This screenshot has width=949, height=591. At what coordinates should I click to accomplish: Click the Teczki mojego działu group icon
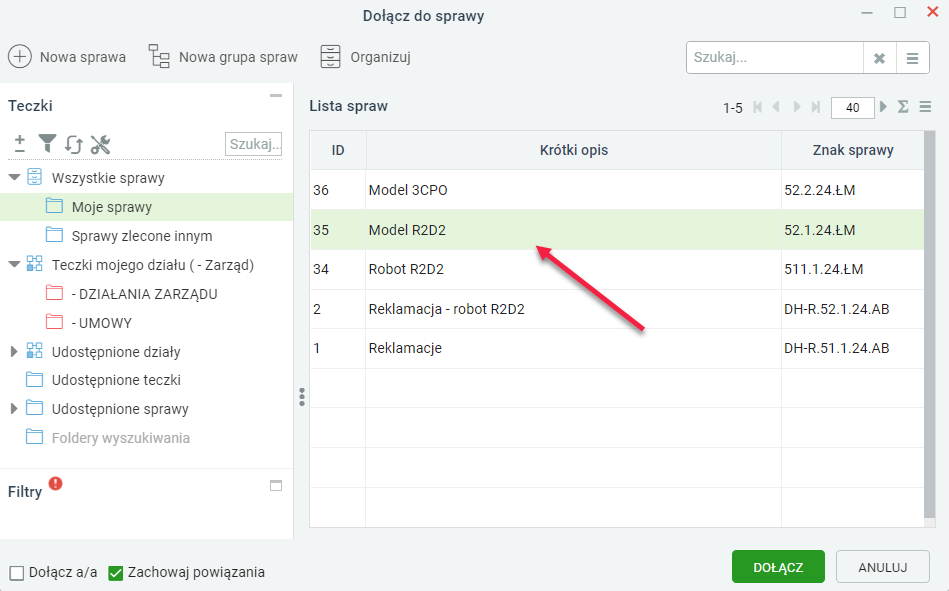click(34, 264)
